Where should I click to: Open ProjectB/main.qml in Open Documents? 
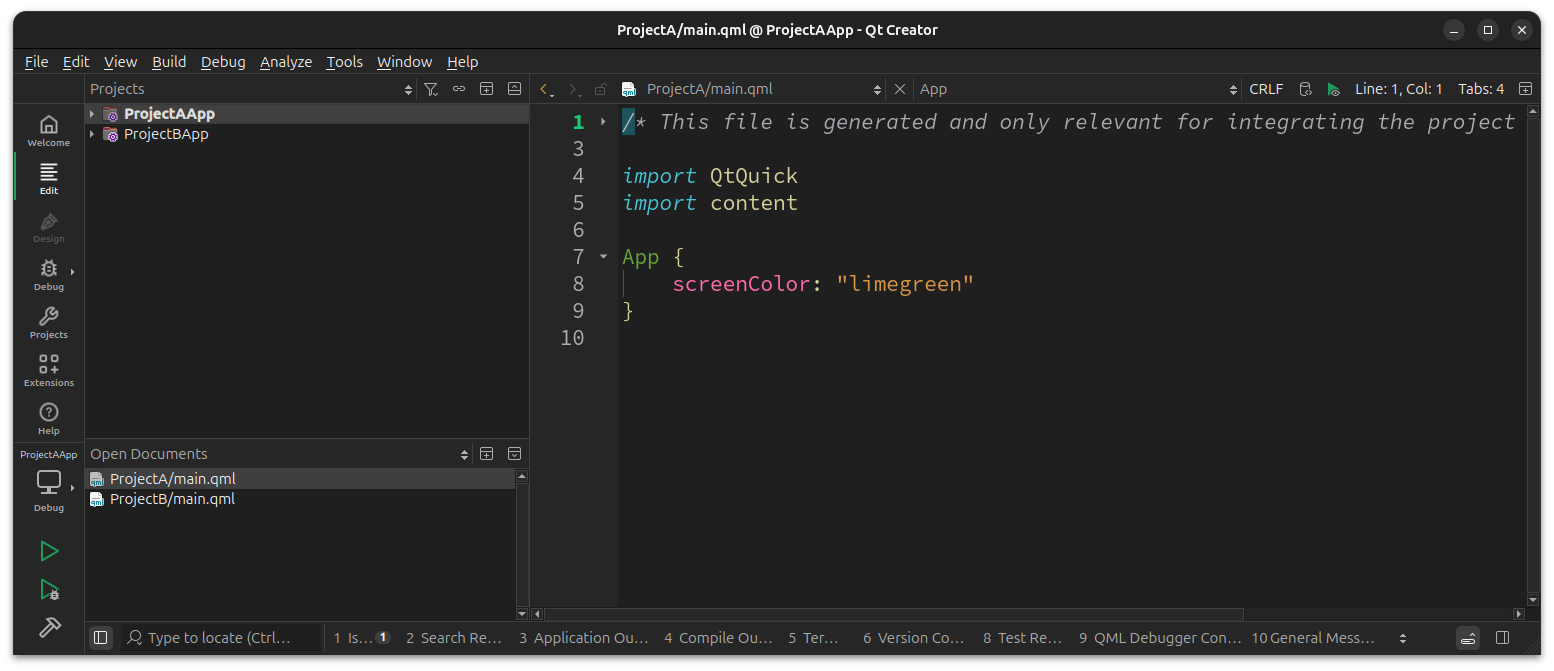point(172,499)
